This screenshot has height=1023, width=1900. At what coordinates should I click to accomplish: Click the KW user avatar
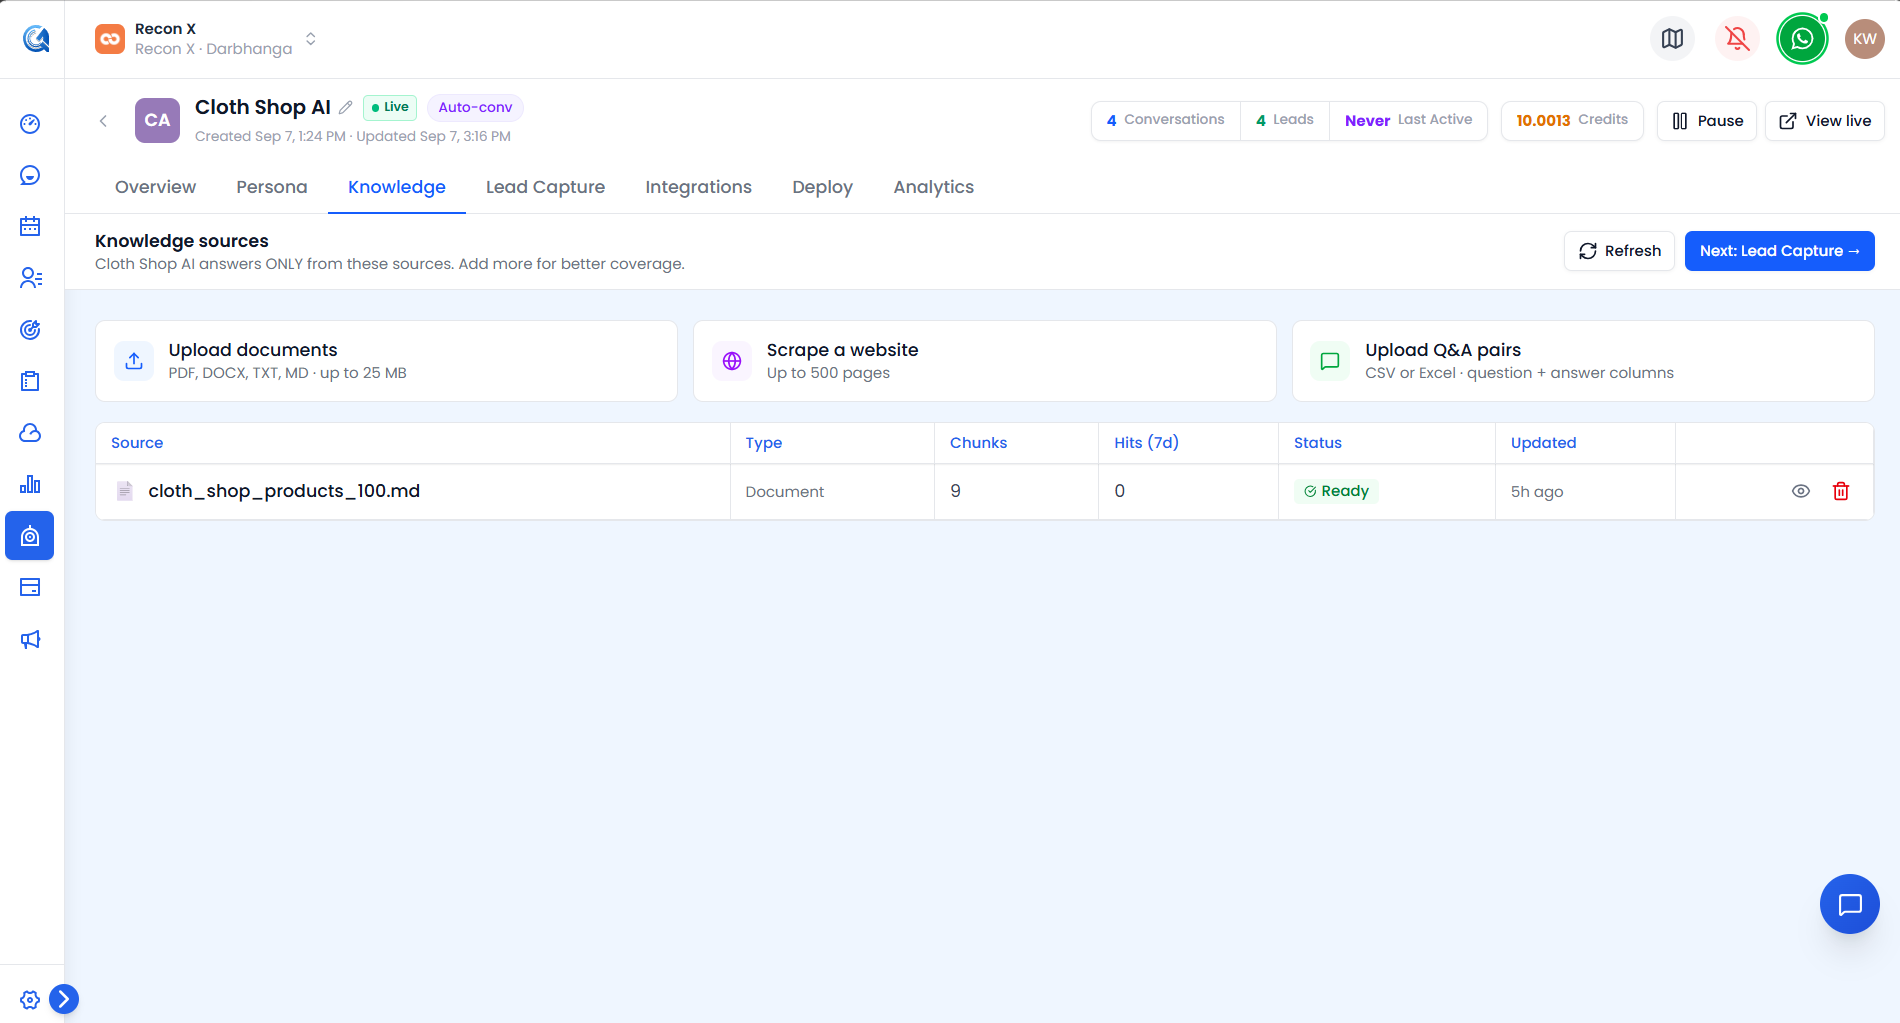tap(1865, 39)
